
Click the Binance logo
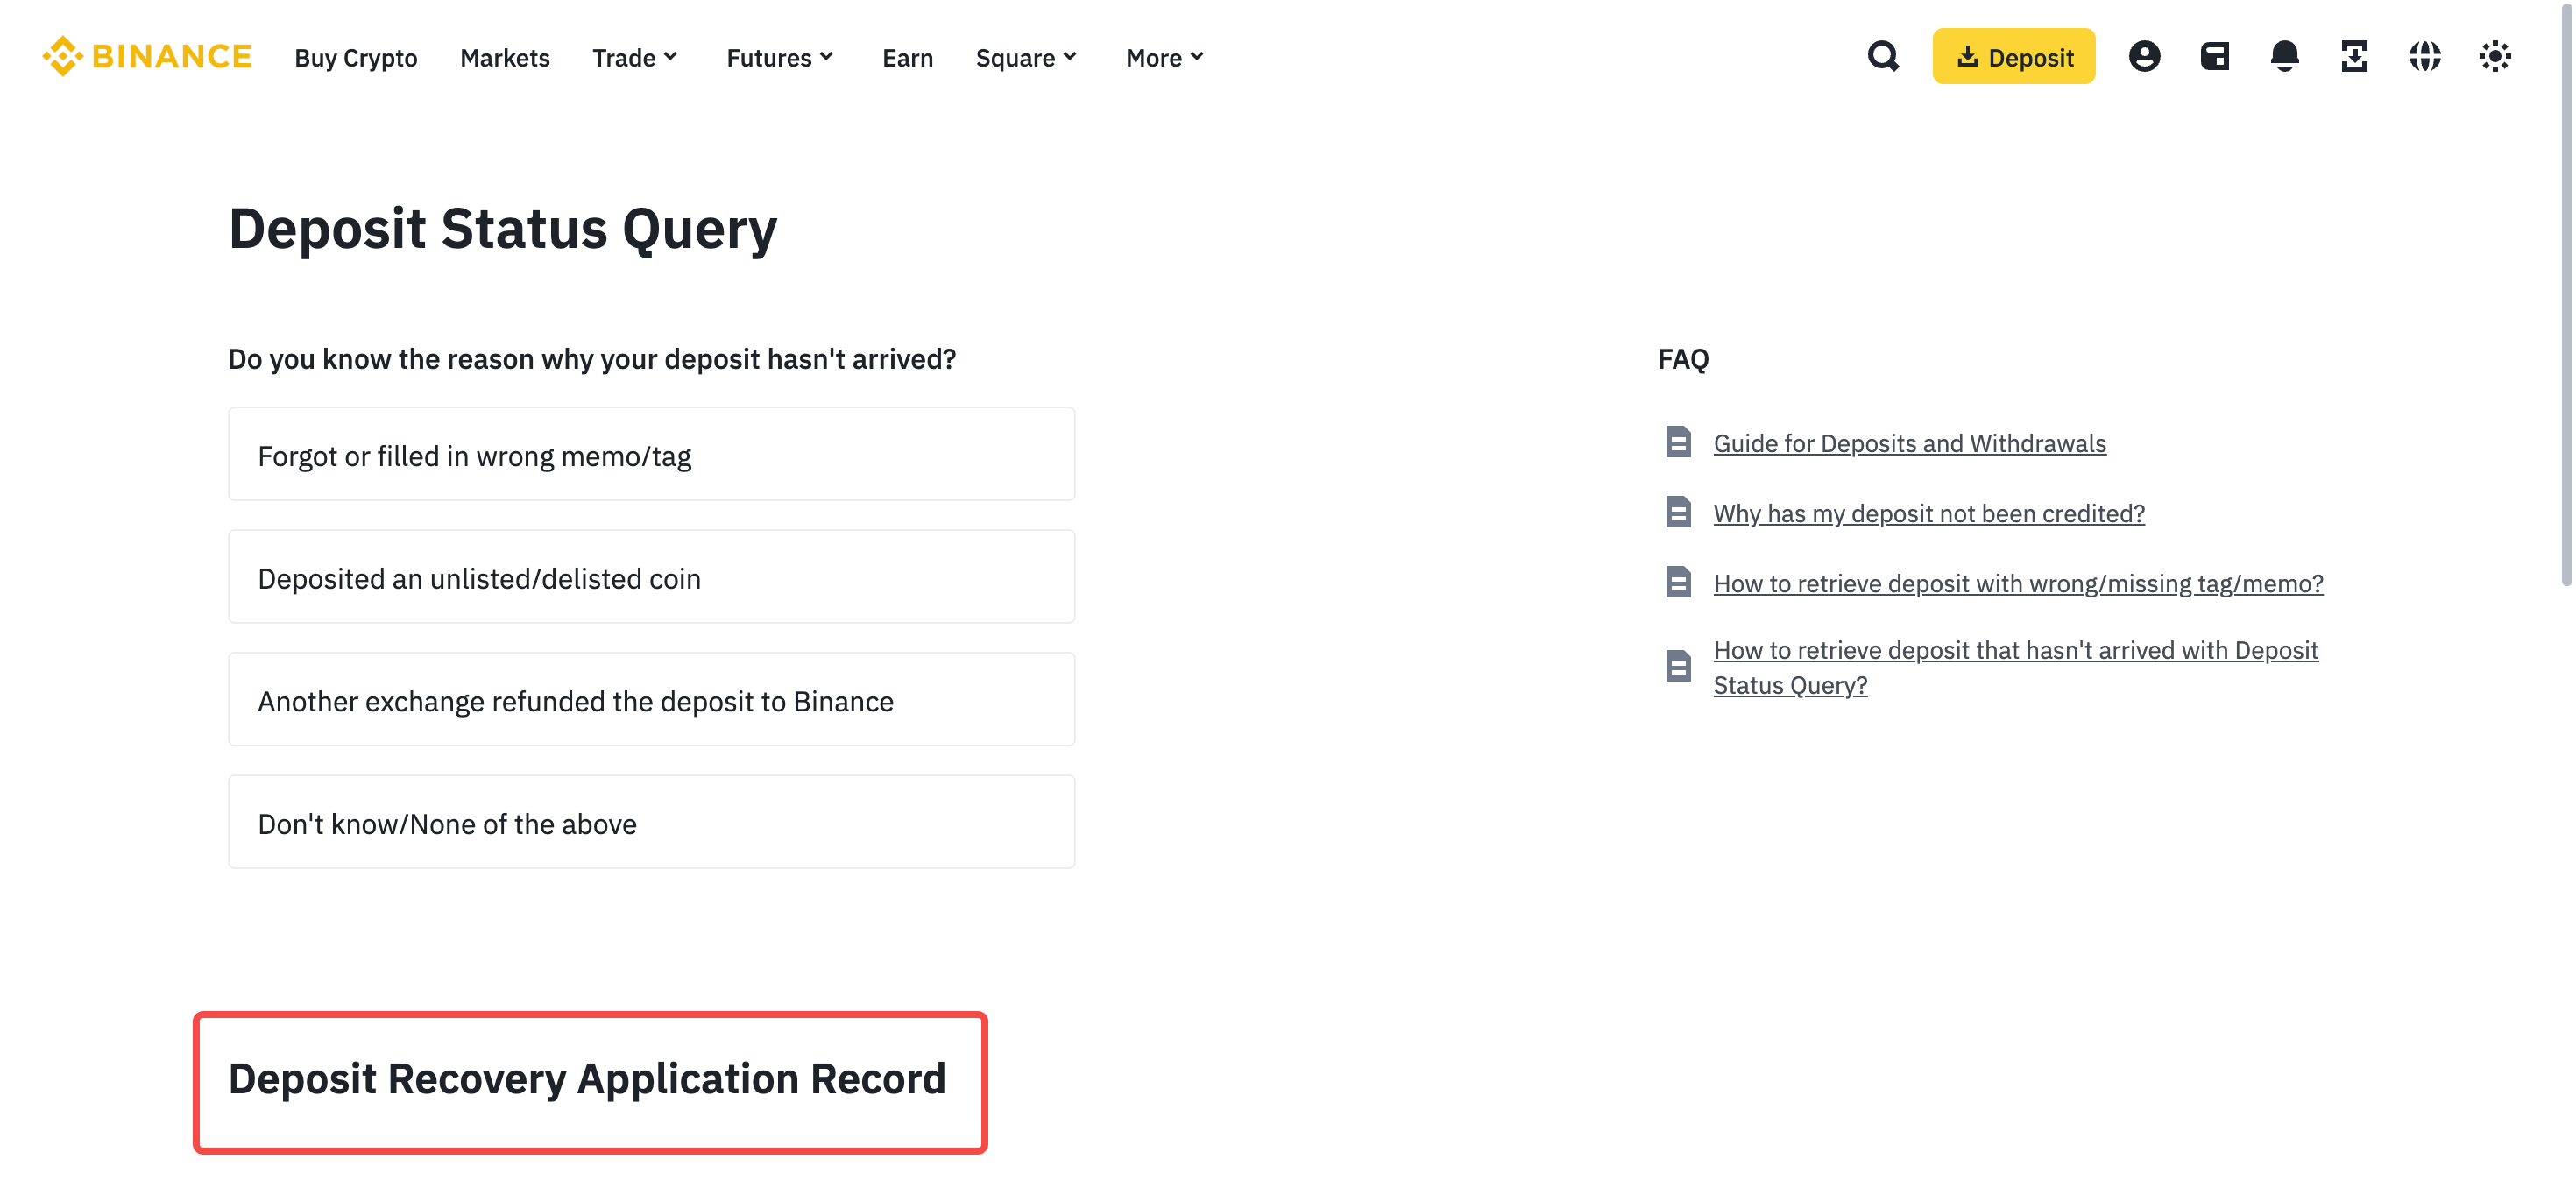[x=147, y=57]
